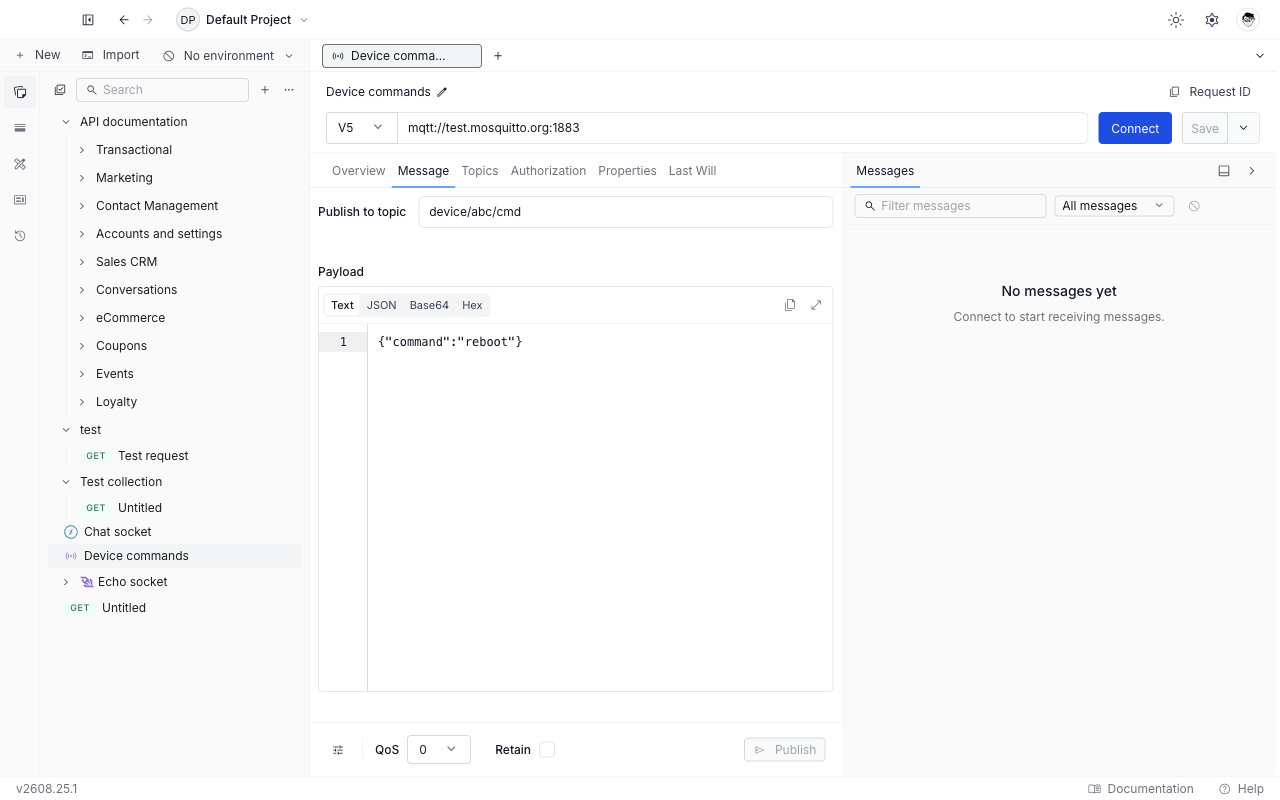The image size is (1280, 800).
Task: Click the Publish button
Action: click(x=785, y=750)
